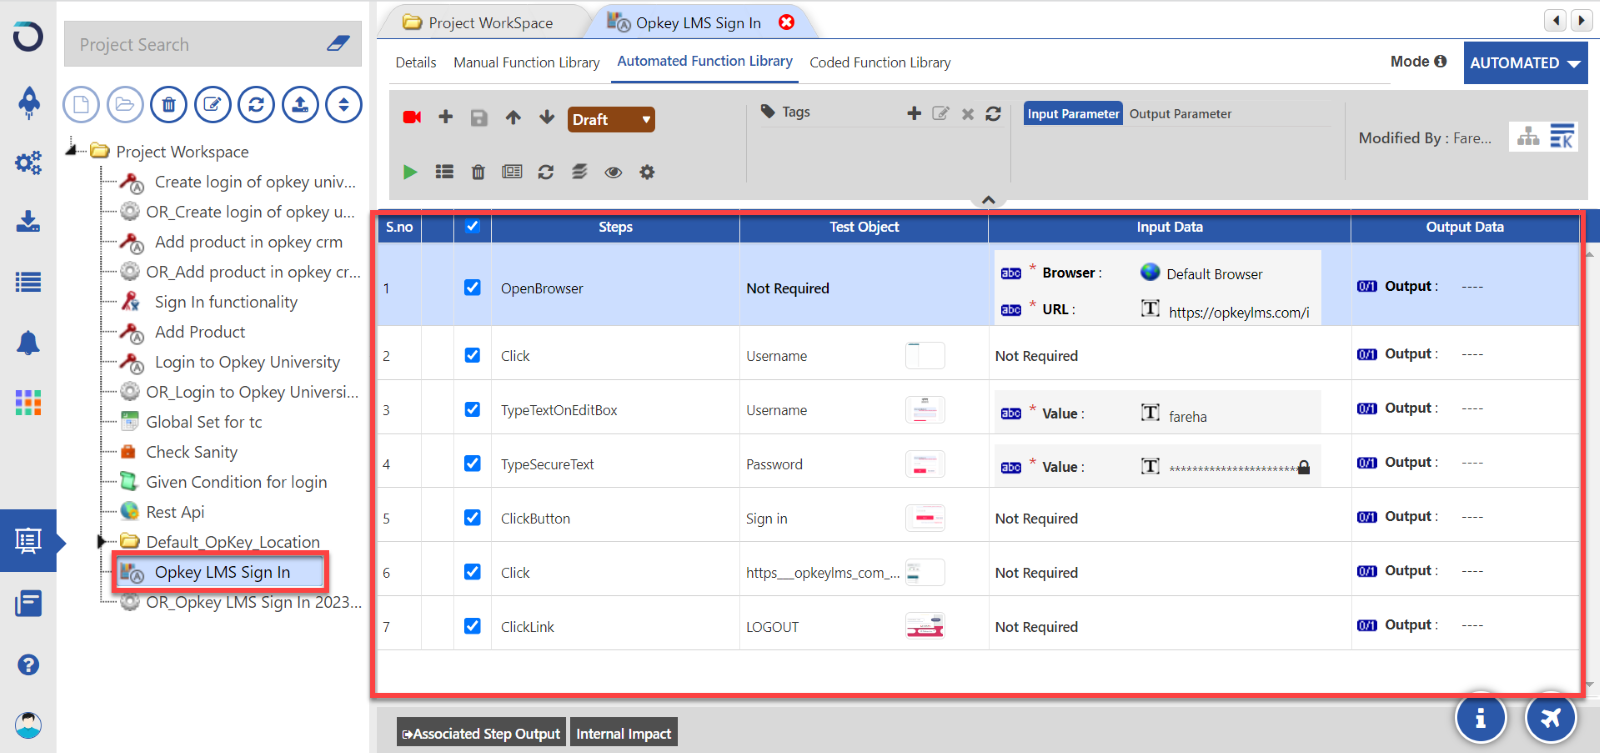The image size is (1600, 753).
Task: Click delete circle icon in project toolbar
Action: pos(169,104)
